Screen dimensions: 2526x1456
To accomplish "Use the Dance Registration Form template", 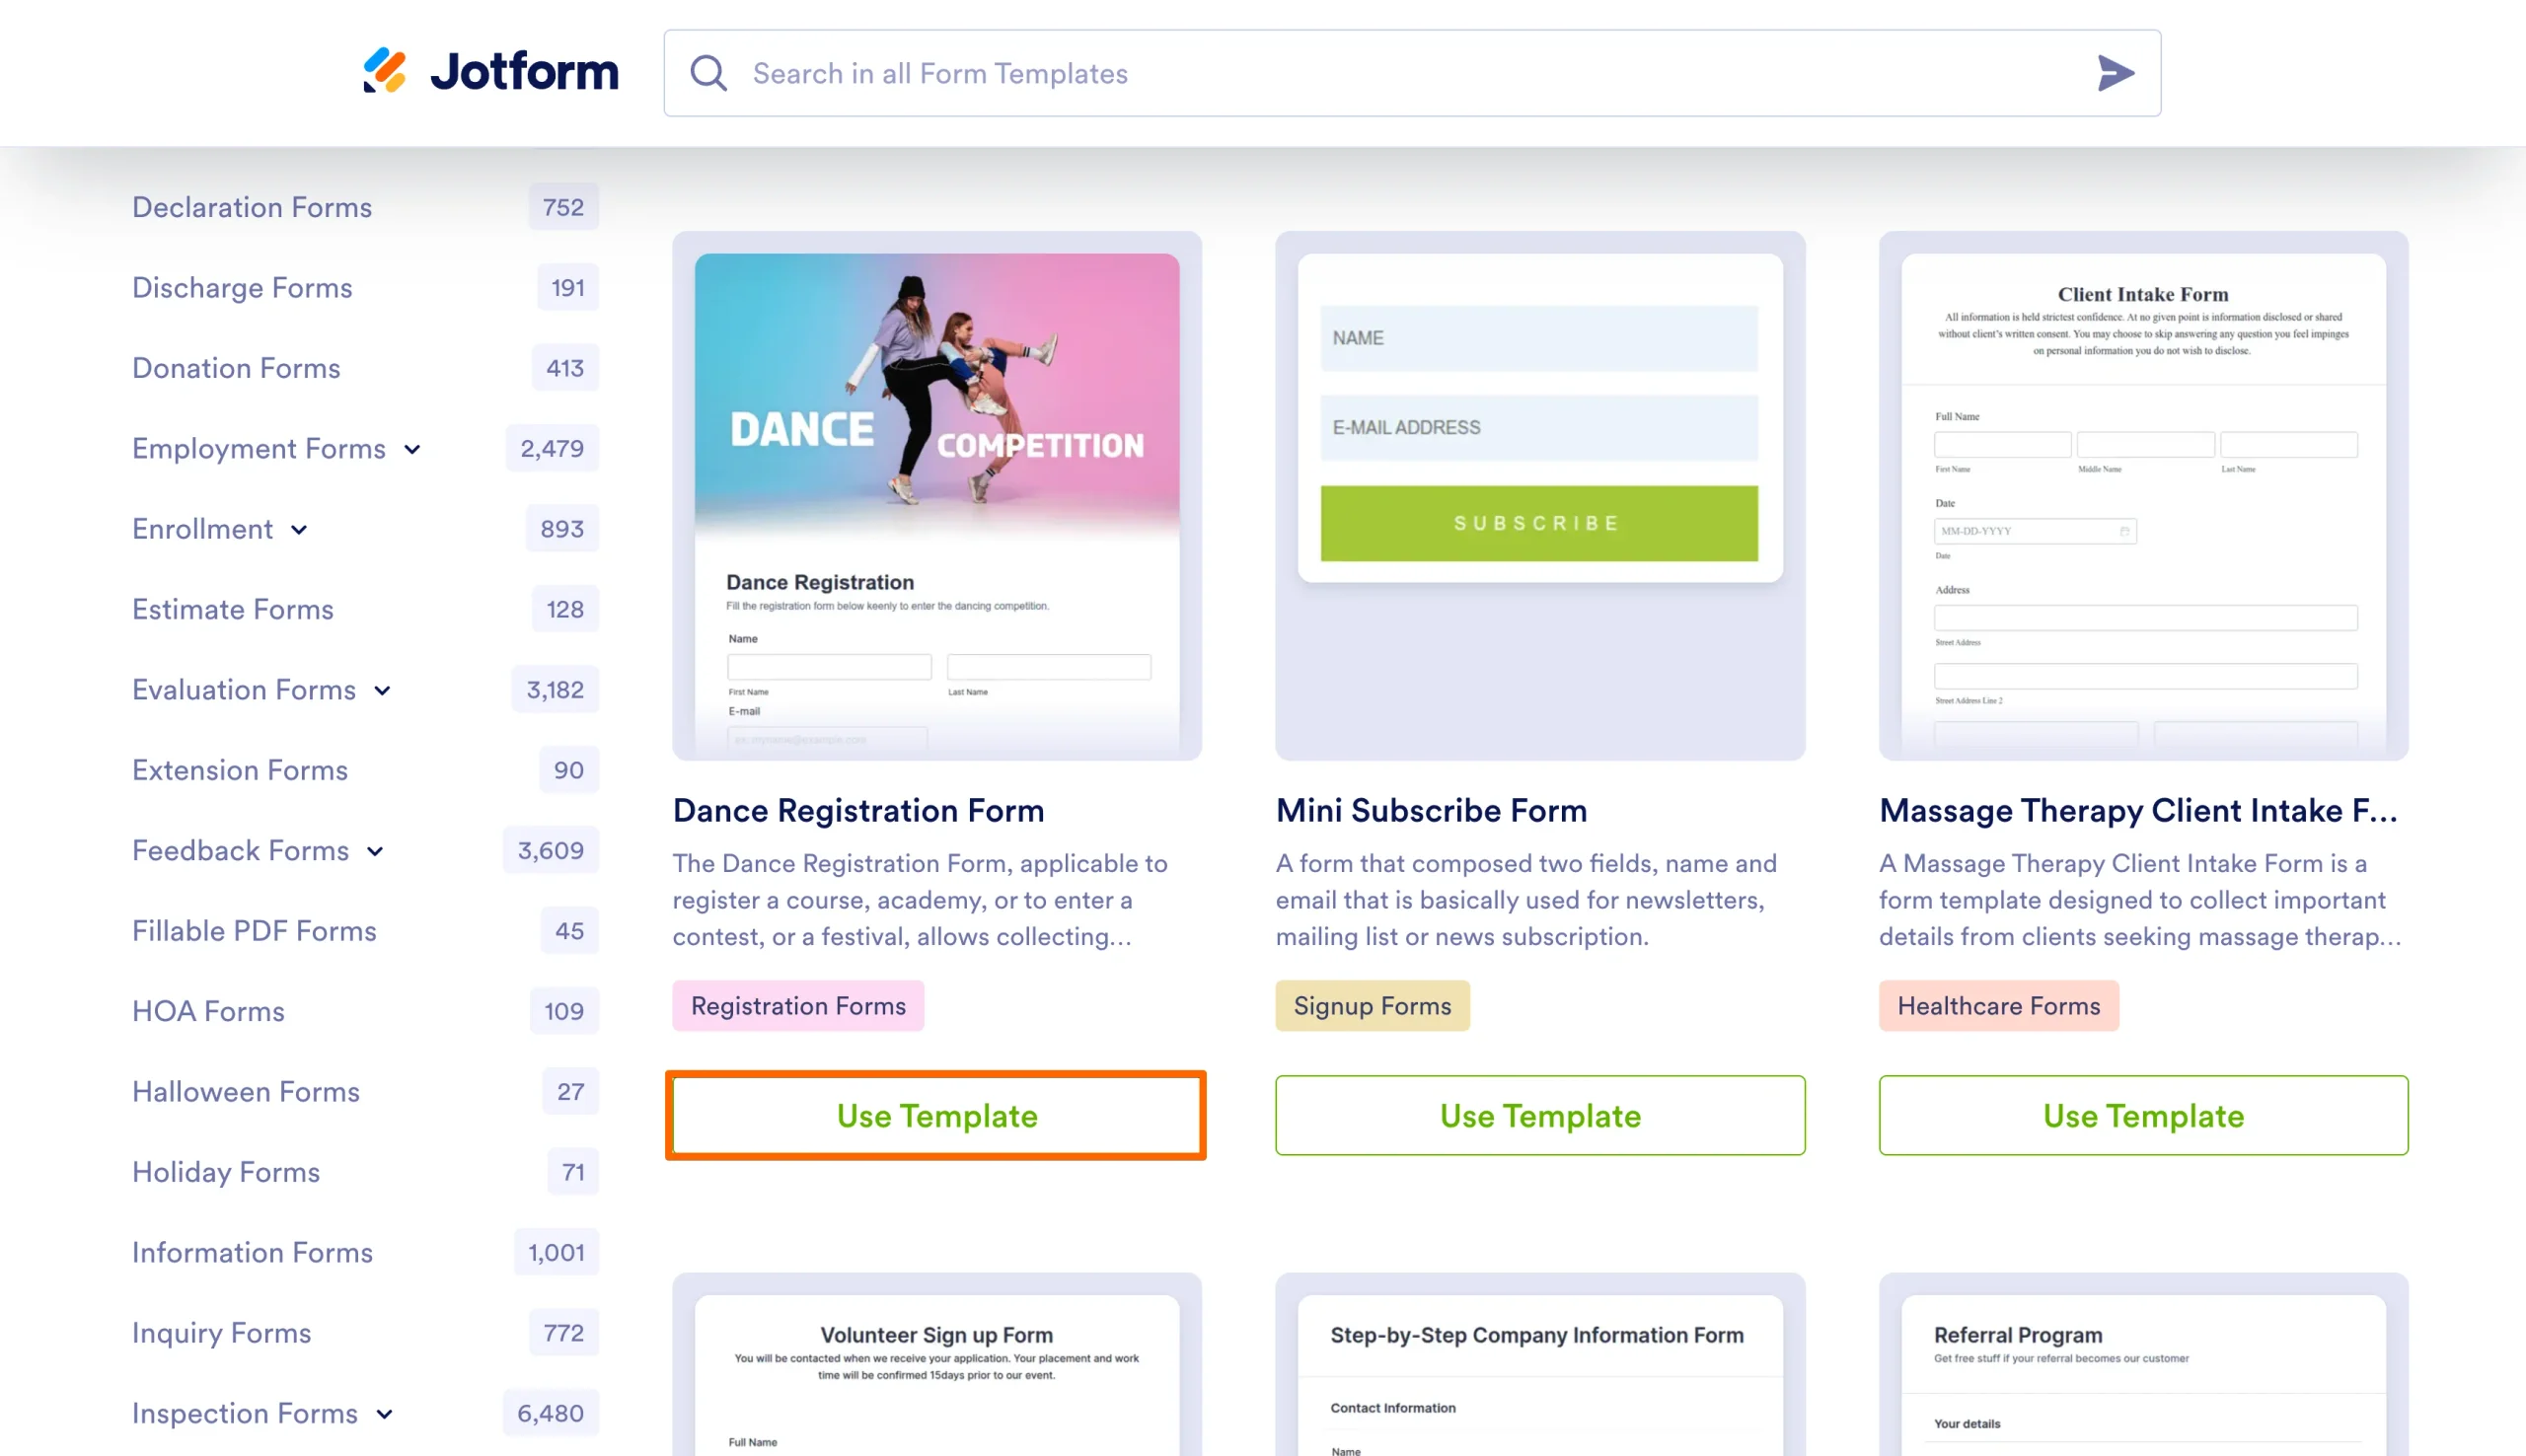I will pyautogui.click(x=936, y=1115).
